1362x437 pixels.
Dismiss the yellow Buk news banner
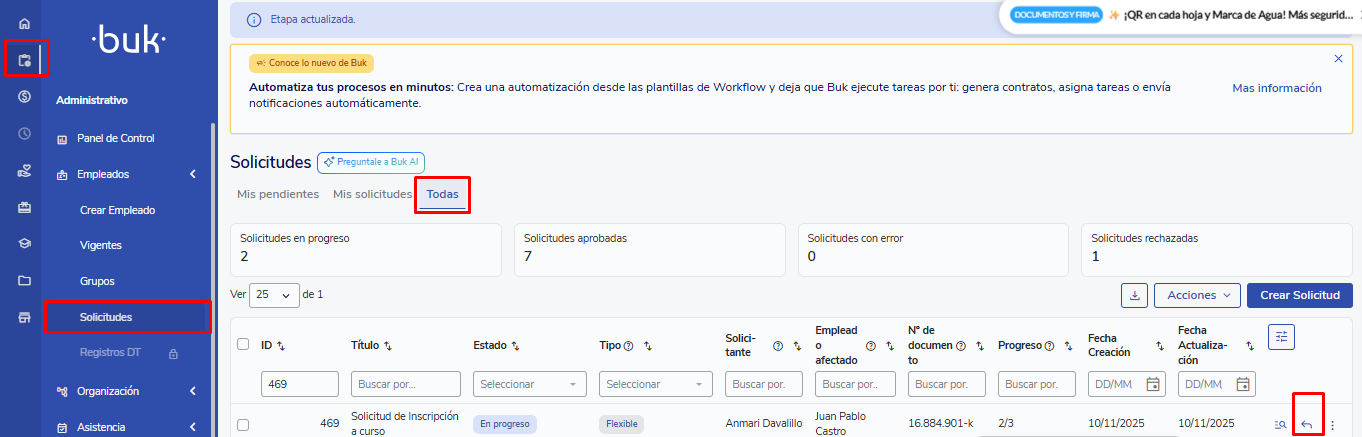point(1338,59)
